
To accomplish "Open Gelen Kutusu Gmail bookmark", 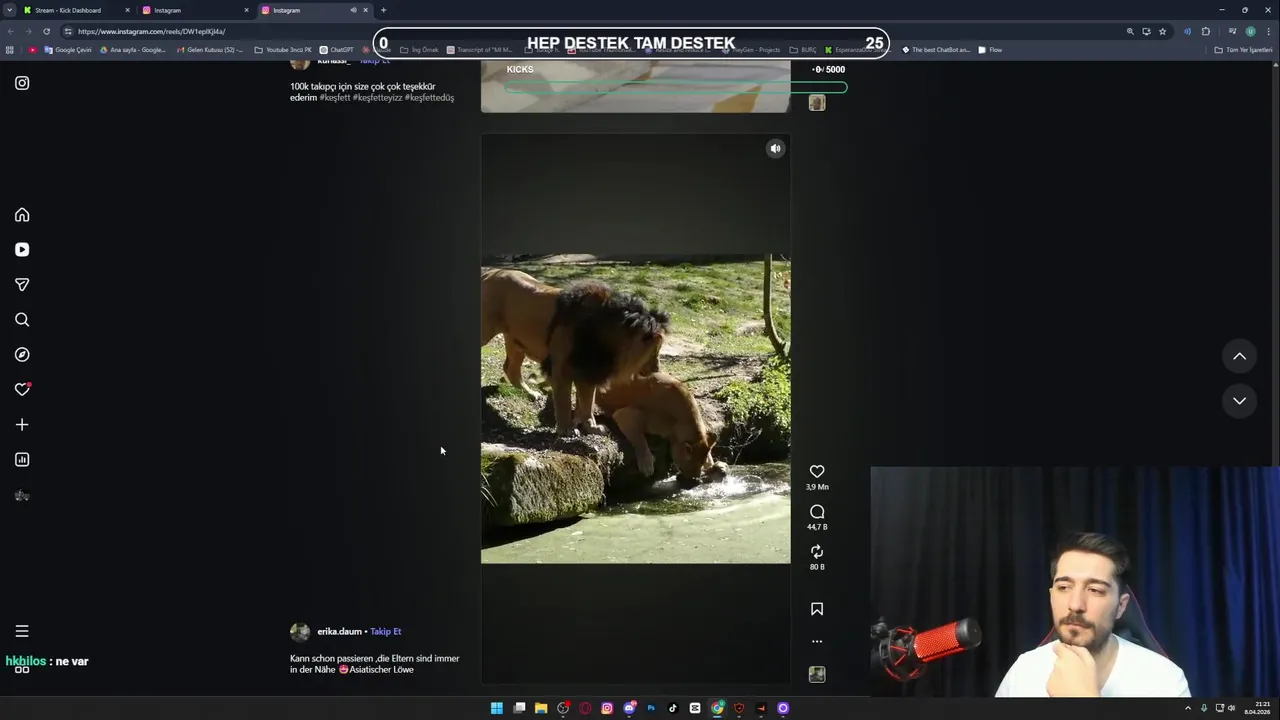I will tap(209, 49).
